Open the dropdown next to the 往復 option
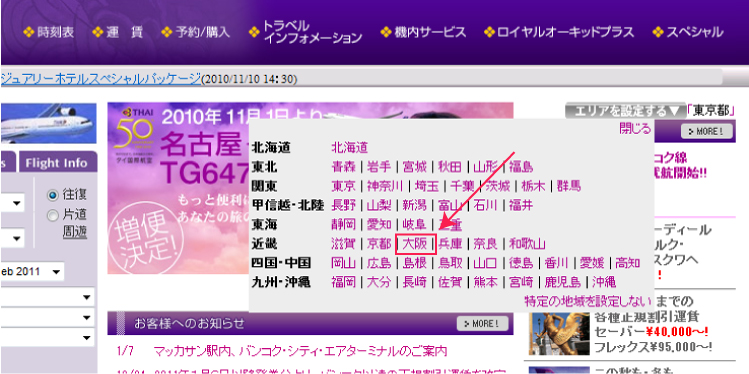749x374 pixels. point(12,204)
